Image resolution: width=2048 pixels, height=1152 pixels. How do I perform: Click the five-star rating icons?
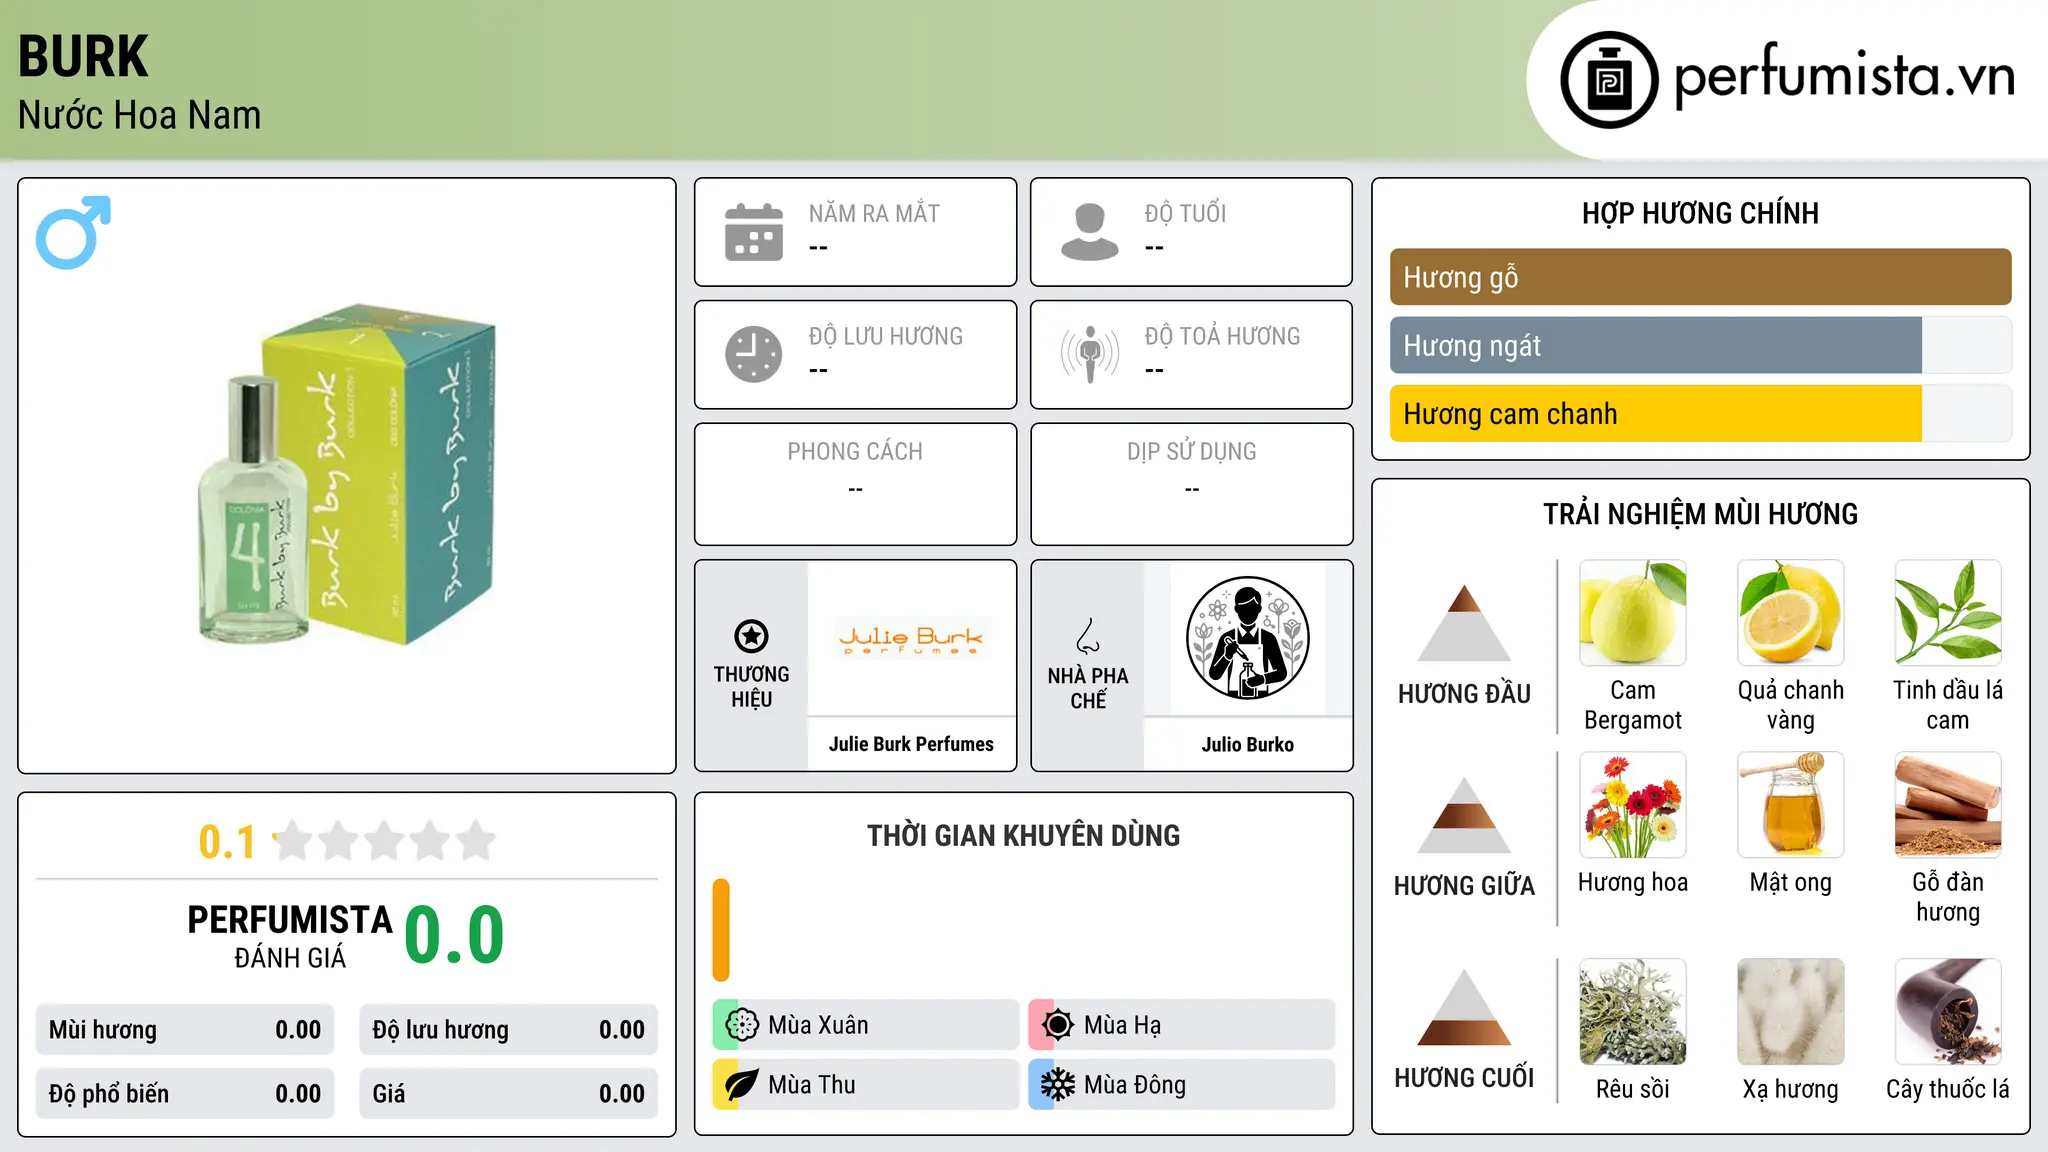385,841
